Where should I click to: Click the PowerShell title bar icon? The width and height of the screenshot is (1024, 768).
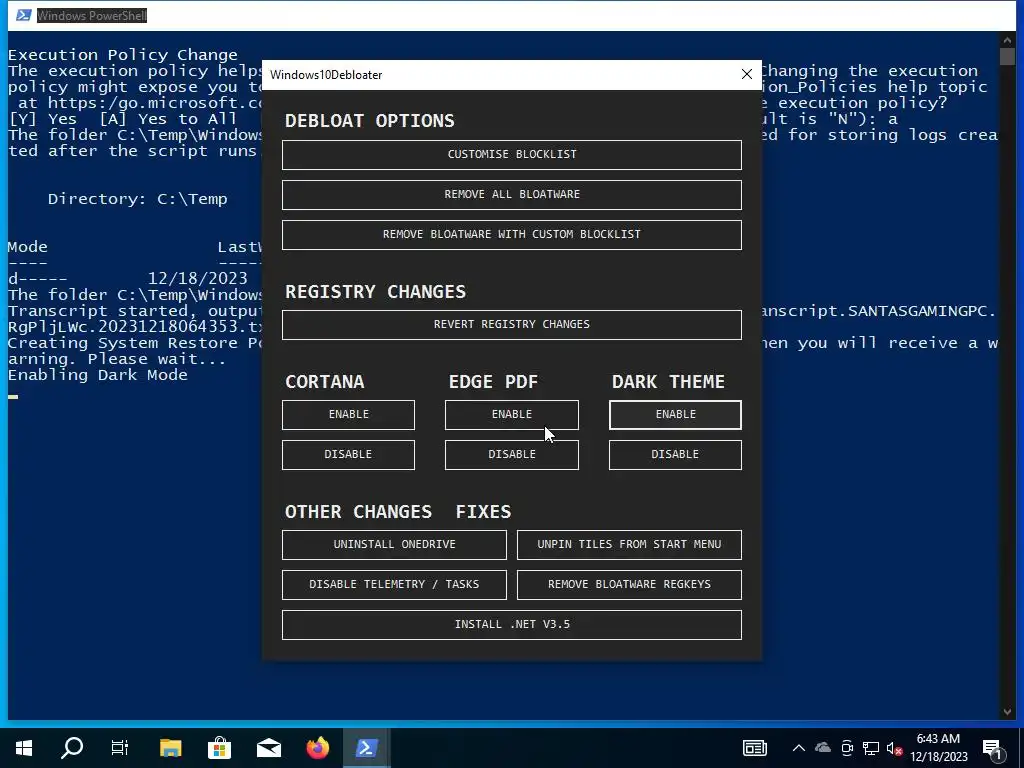click(24, 15)
